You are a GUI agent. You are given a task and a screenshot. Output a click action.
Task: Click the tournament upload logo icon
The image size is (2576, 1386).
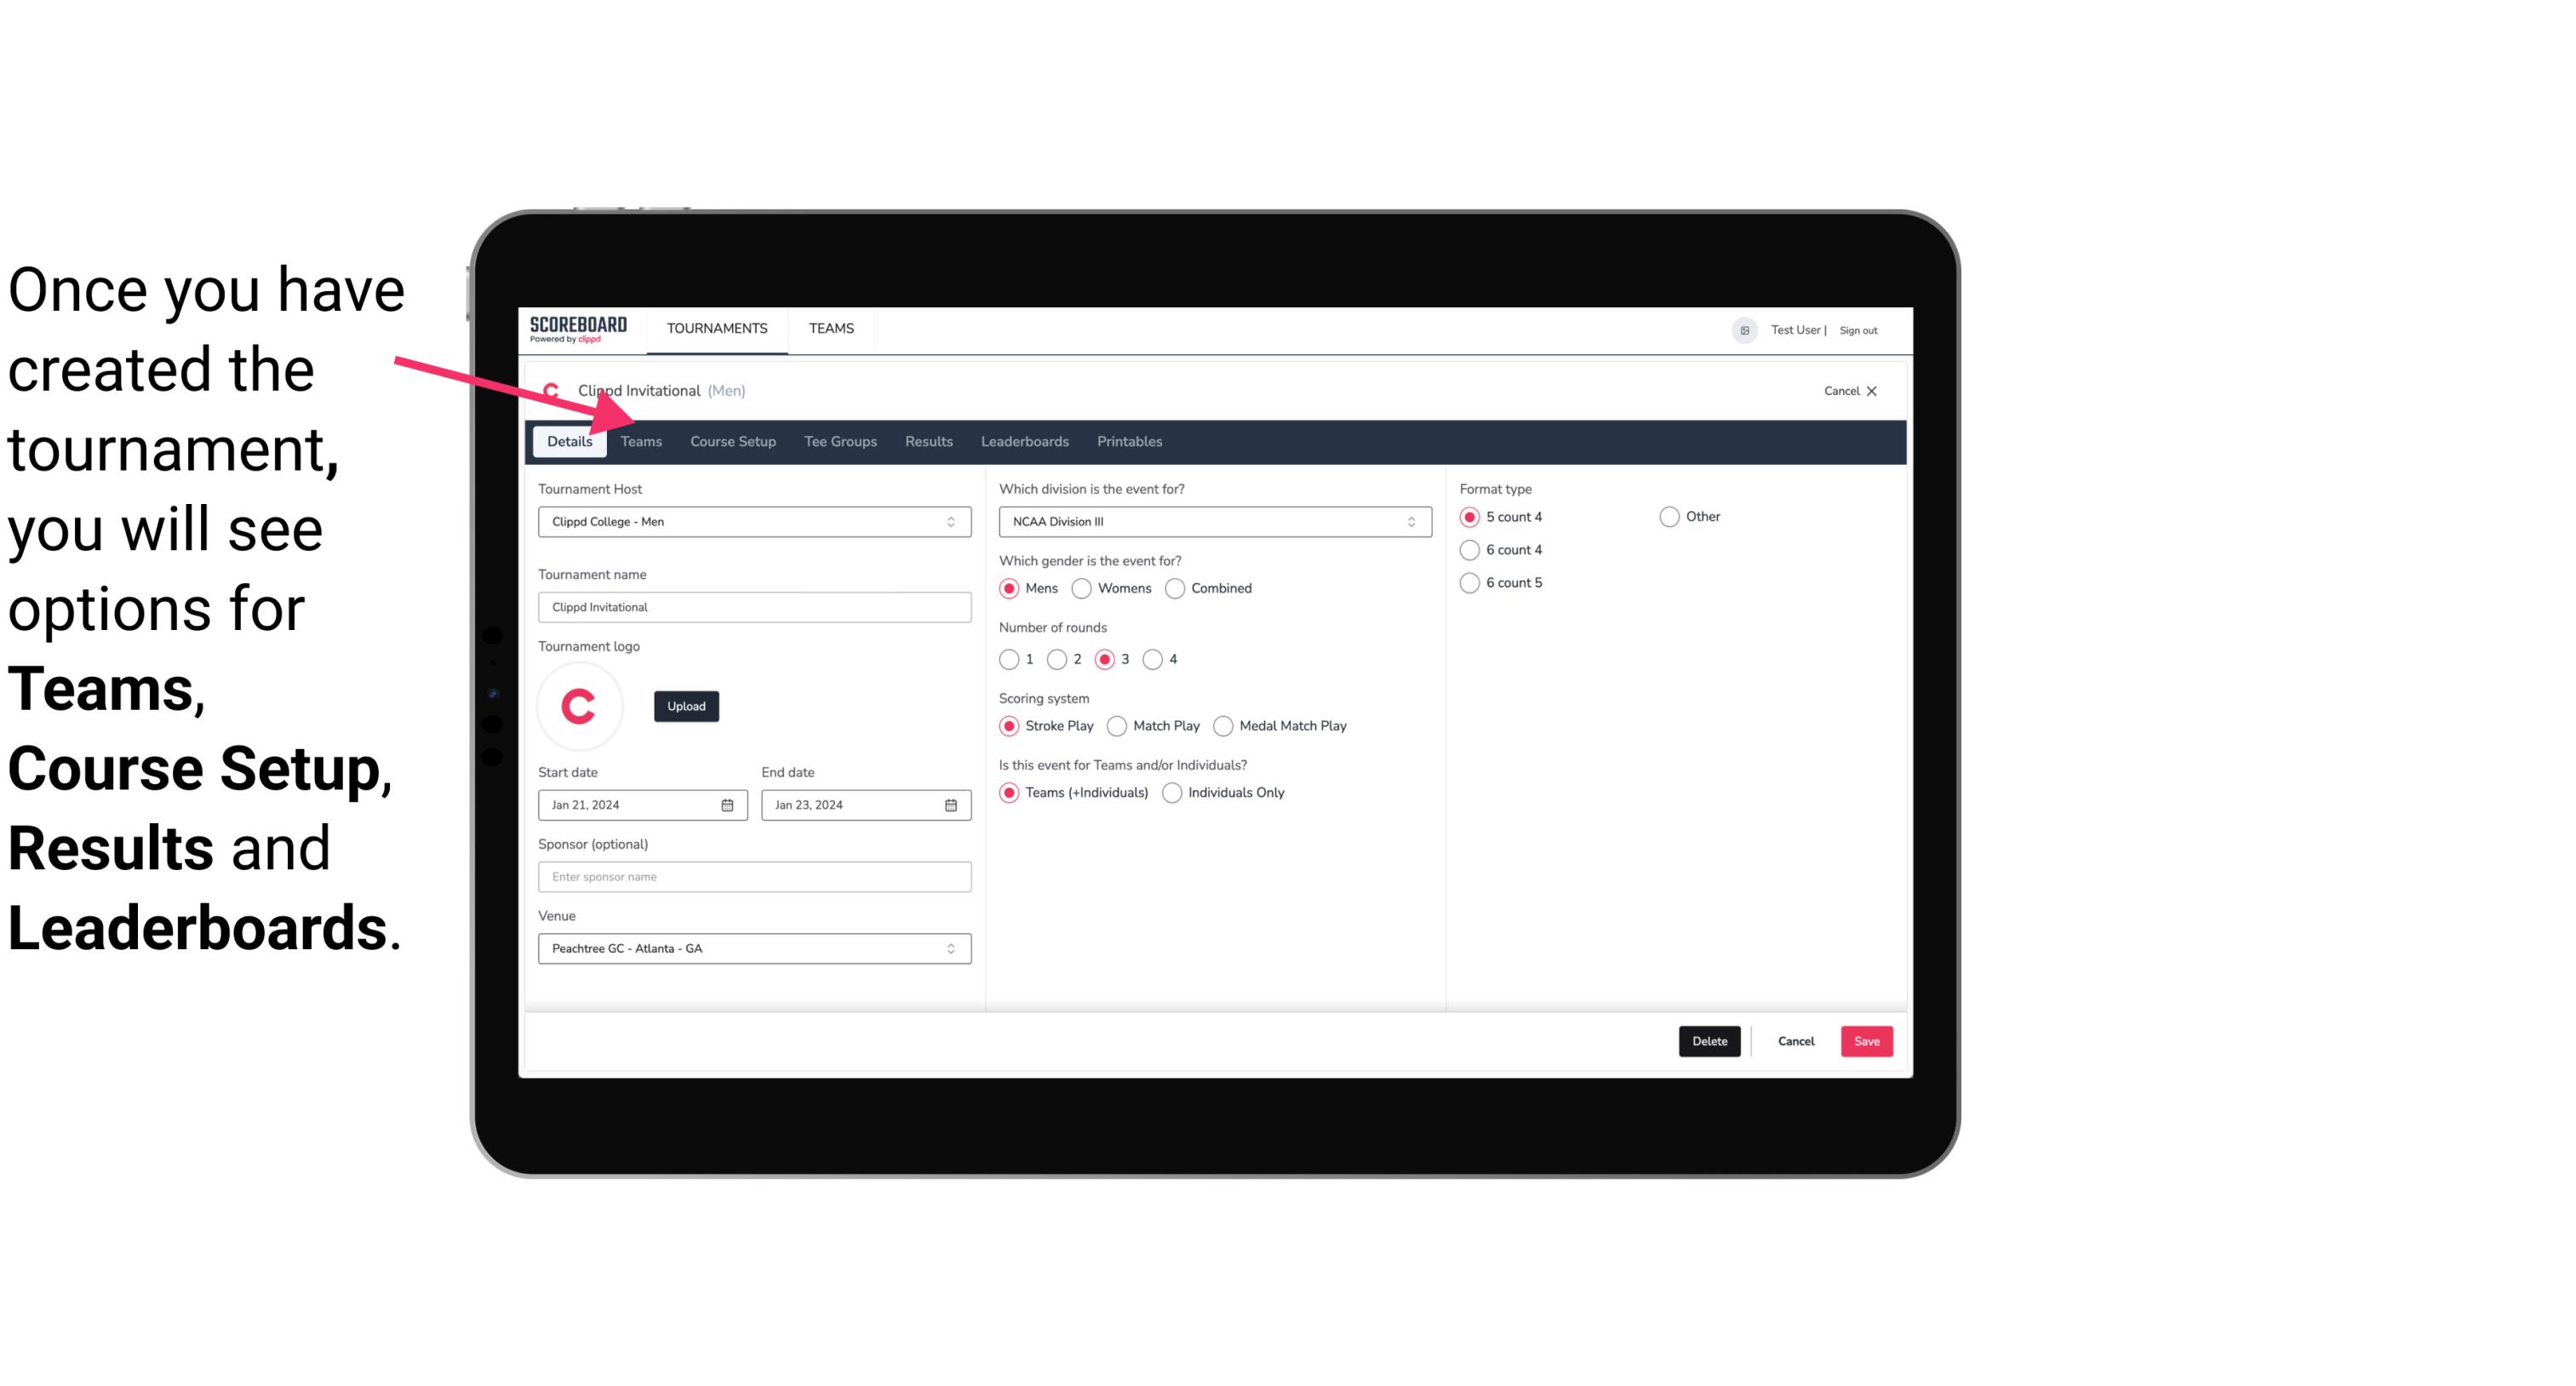click(686, 705)
